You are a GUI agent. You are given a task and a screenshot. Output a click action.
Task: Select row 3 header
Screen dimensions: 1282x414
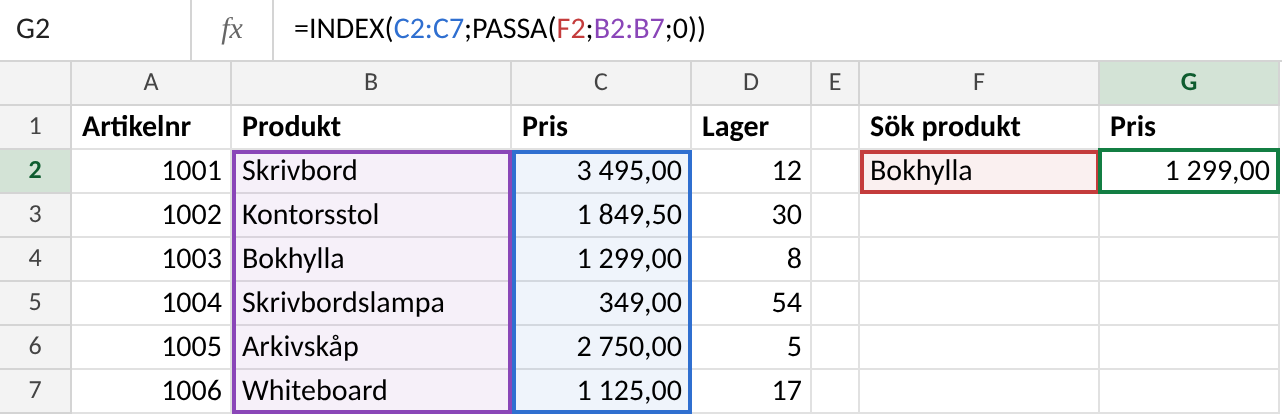pos(35,214)
